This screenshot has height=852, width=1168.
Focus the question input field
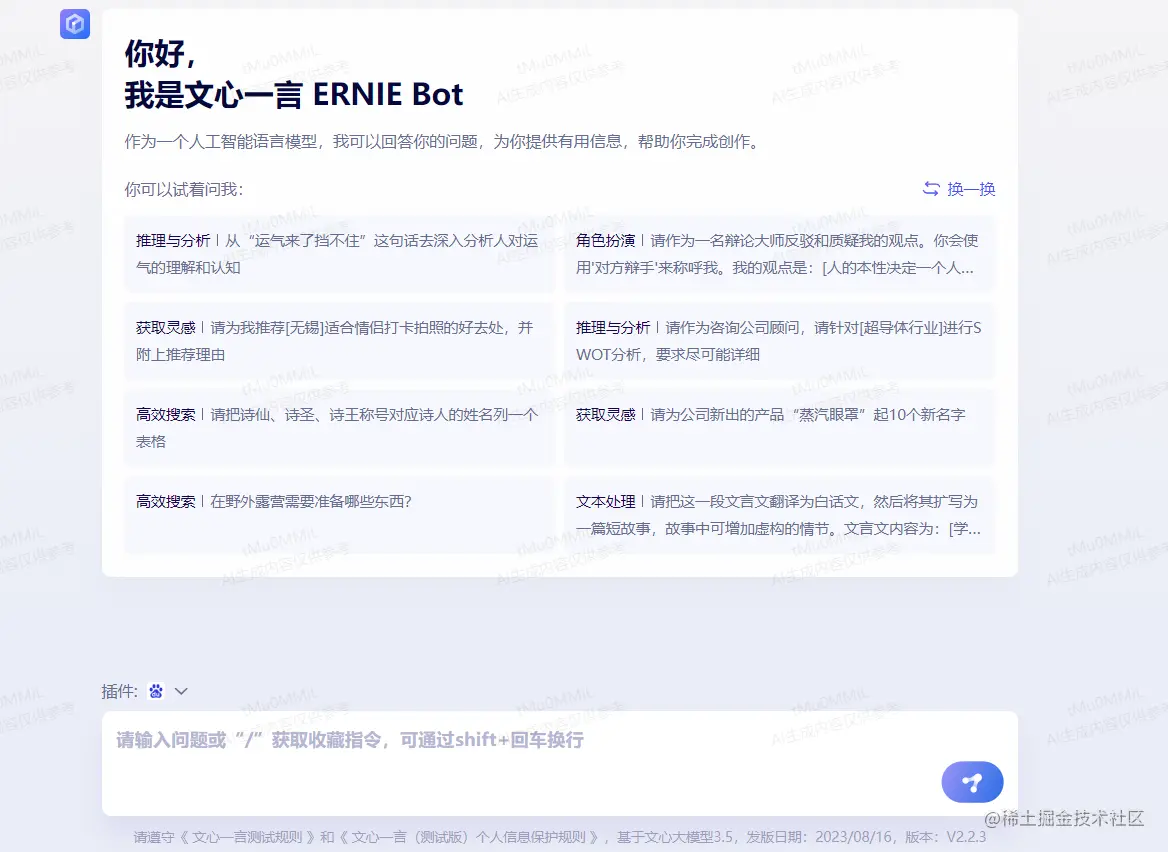(559, 763)
